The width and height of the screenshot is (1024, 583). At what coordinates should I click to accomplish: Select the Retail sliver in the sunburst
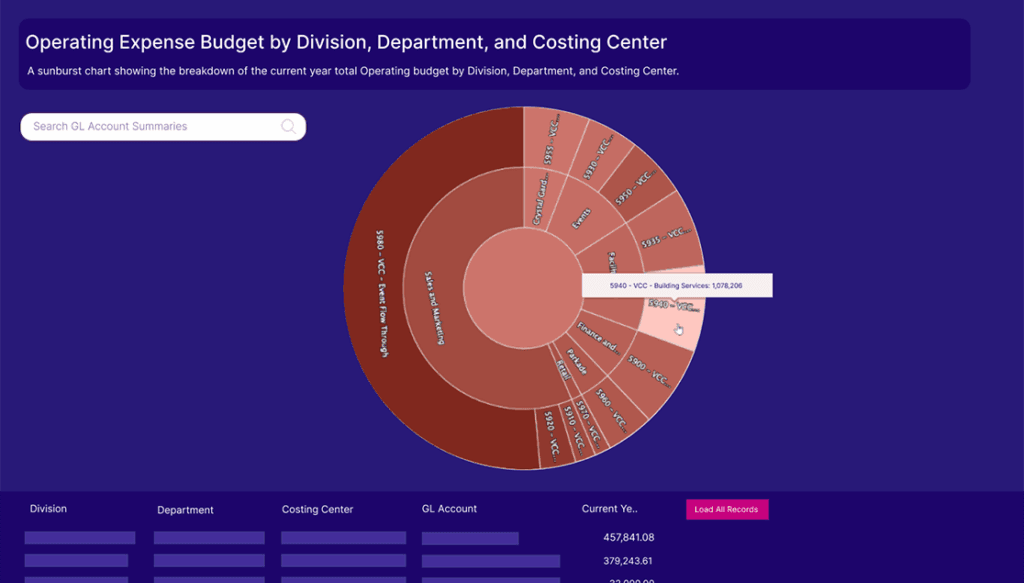[562, 371]
